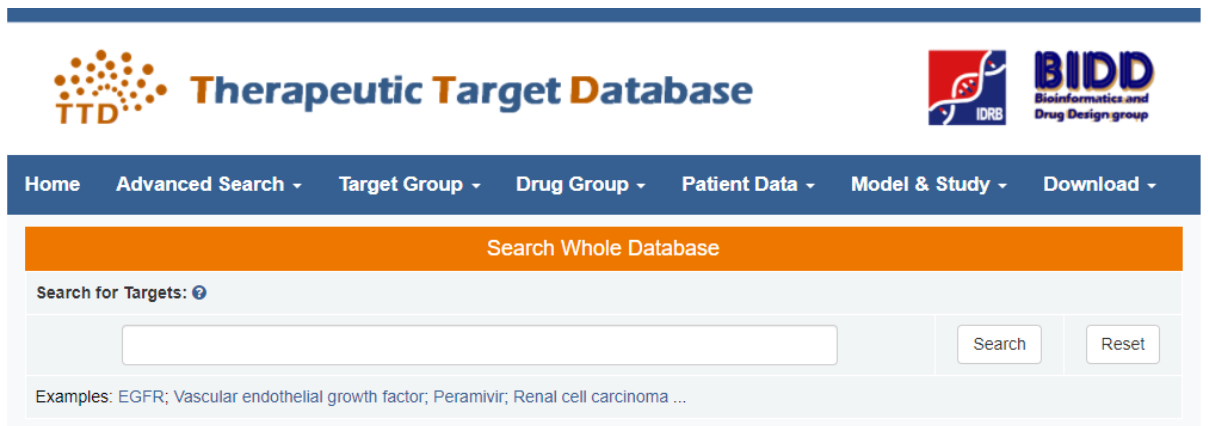
Task: Expand the Patient Data menu
Action: pos(748,184)
